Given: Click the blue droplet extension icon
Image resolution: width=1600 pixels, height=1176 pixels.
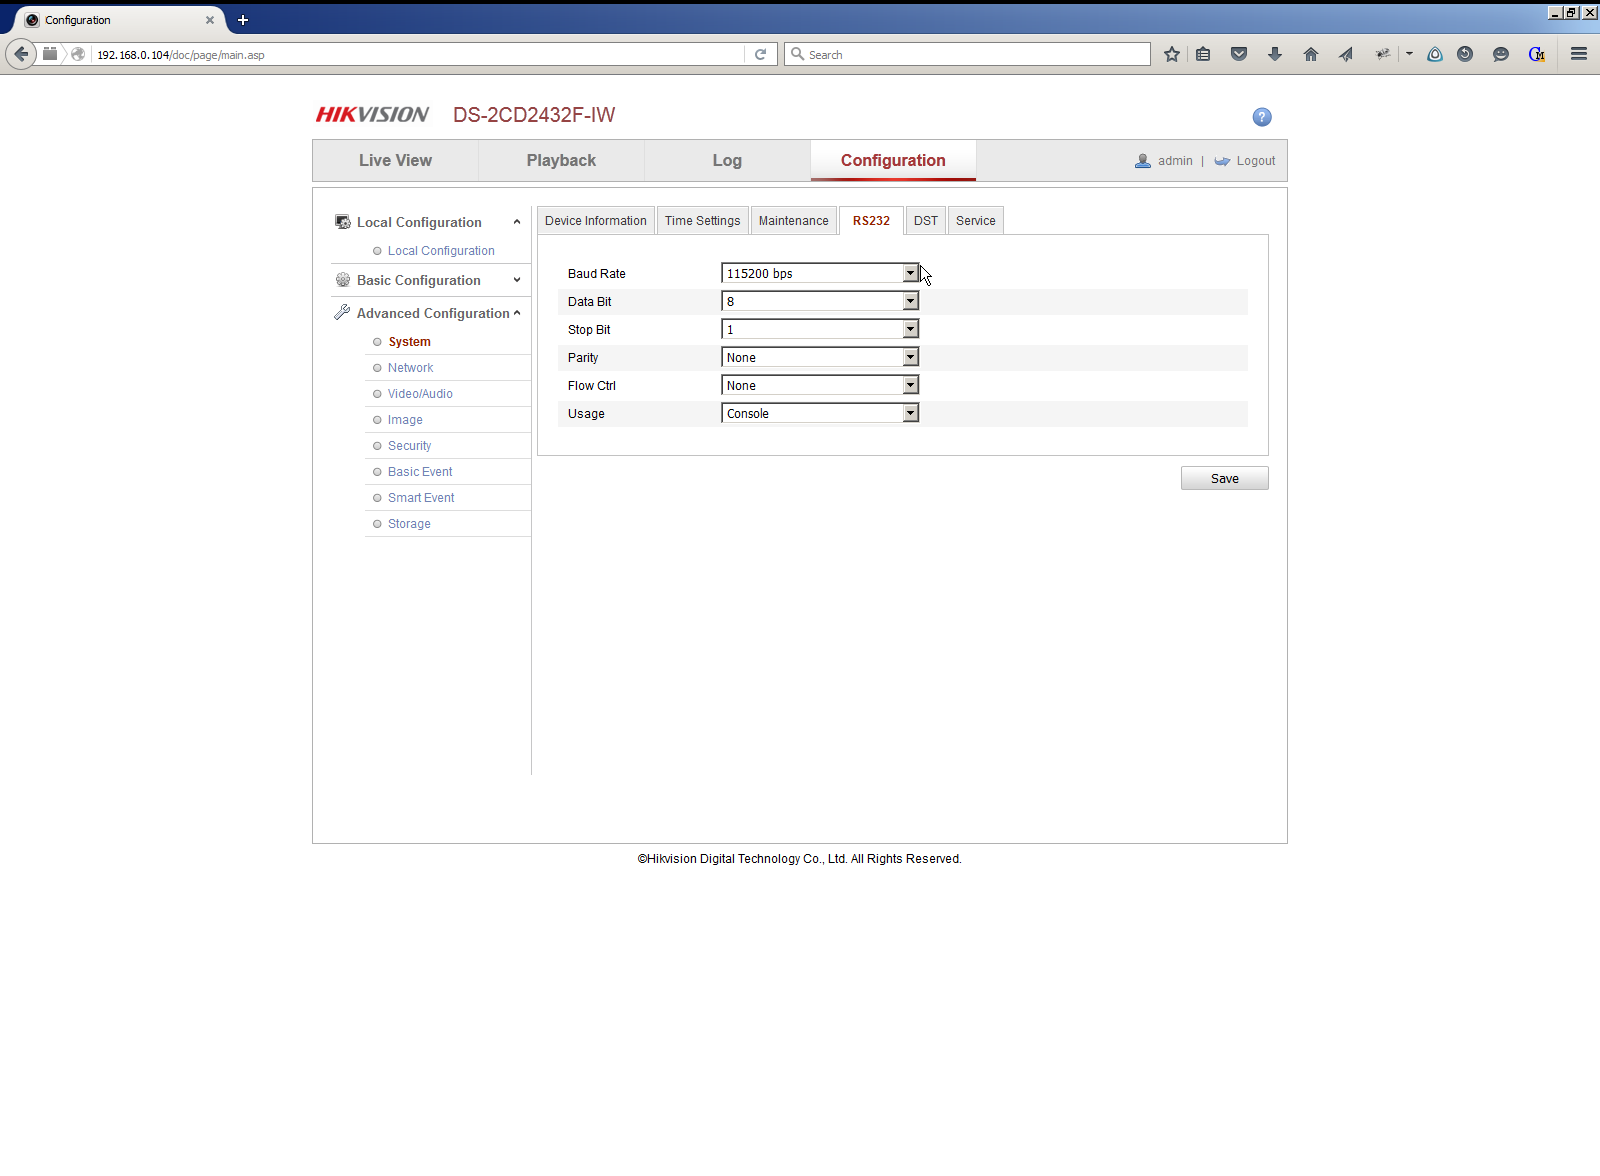Looking at the screenshot, I should coord(1435,54).
